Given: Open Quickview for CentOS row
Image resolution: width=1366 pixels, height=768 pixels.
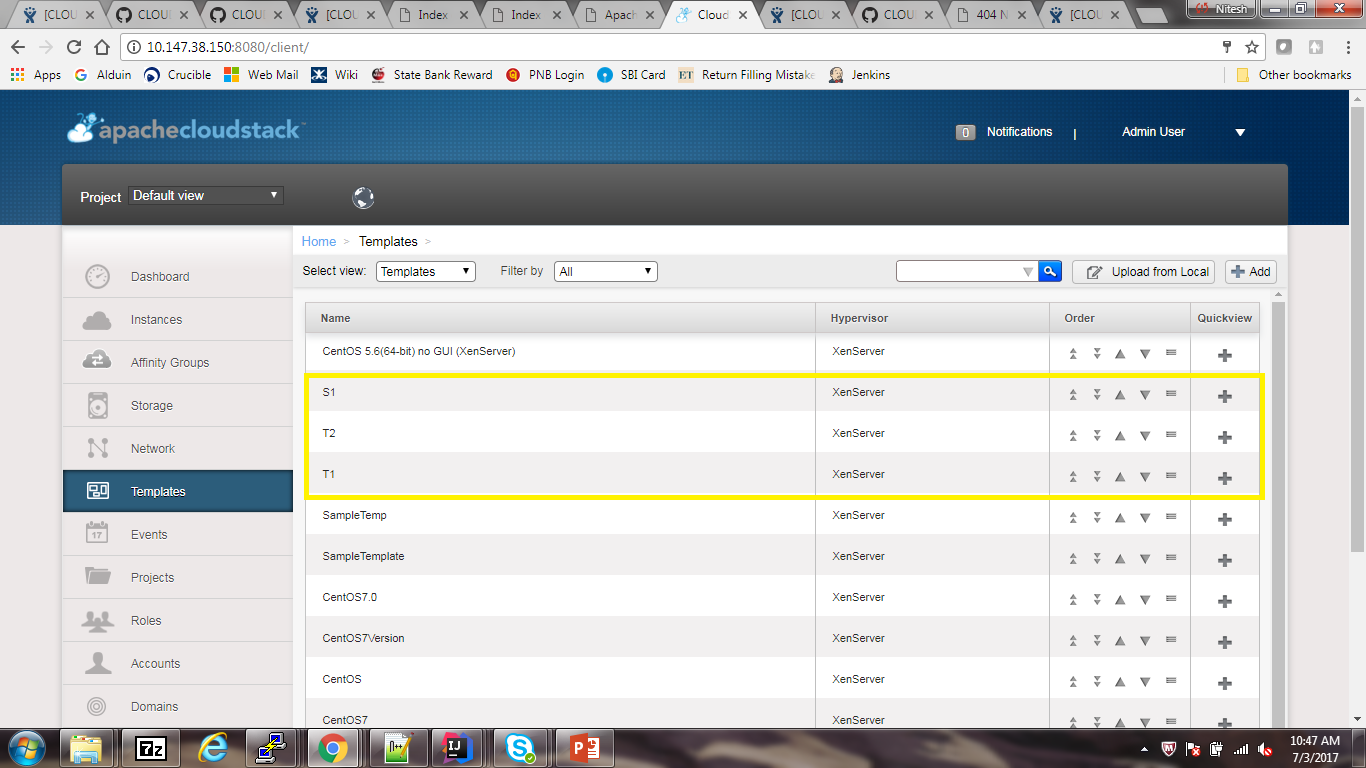Looking at the screenshot, I should [1225, 683].
